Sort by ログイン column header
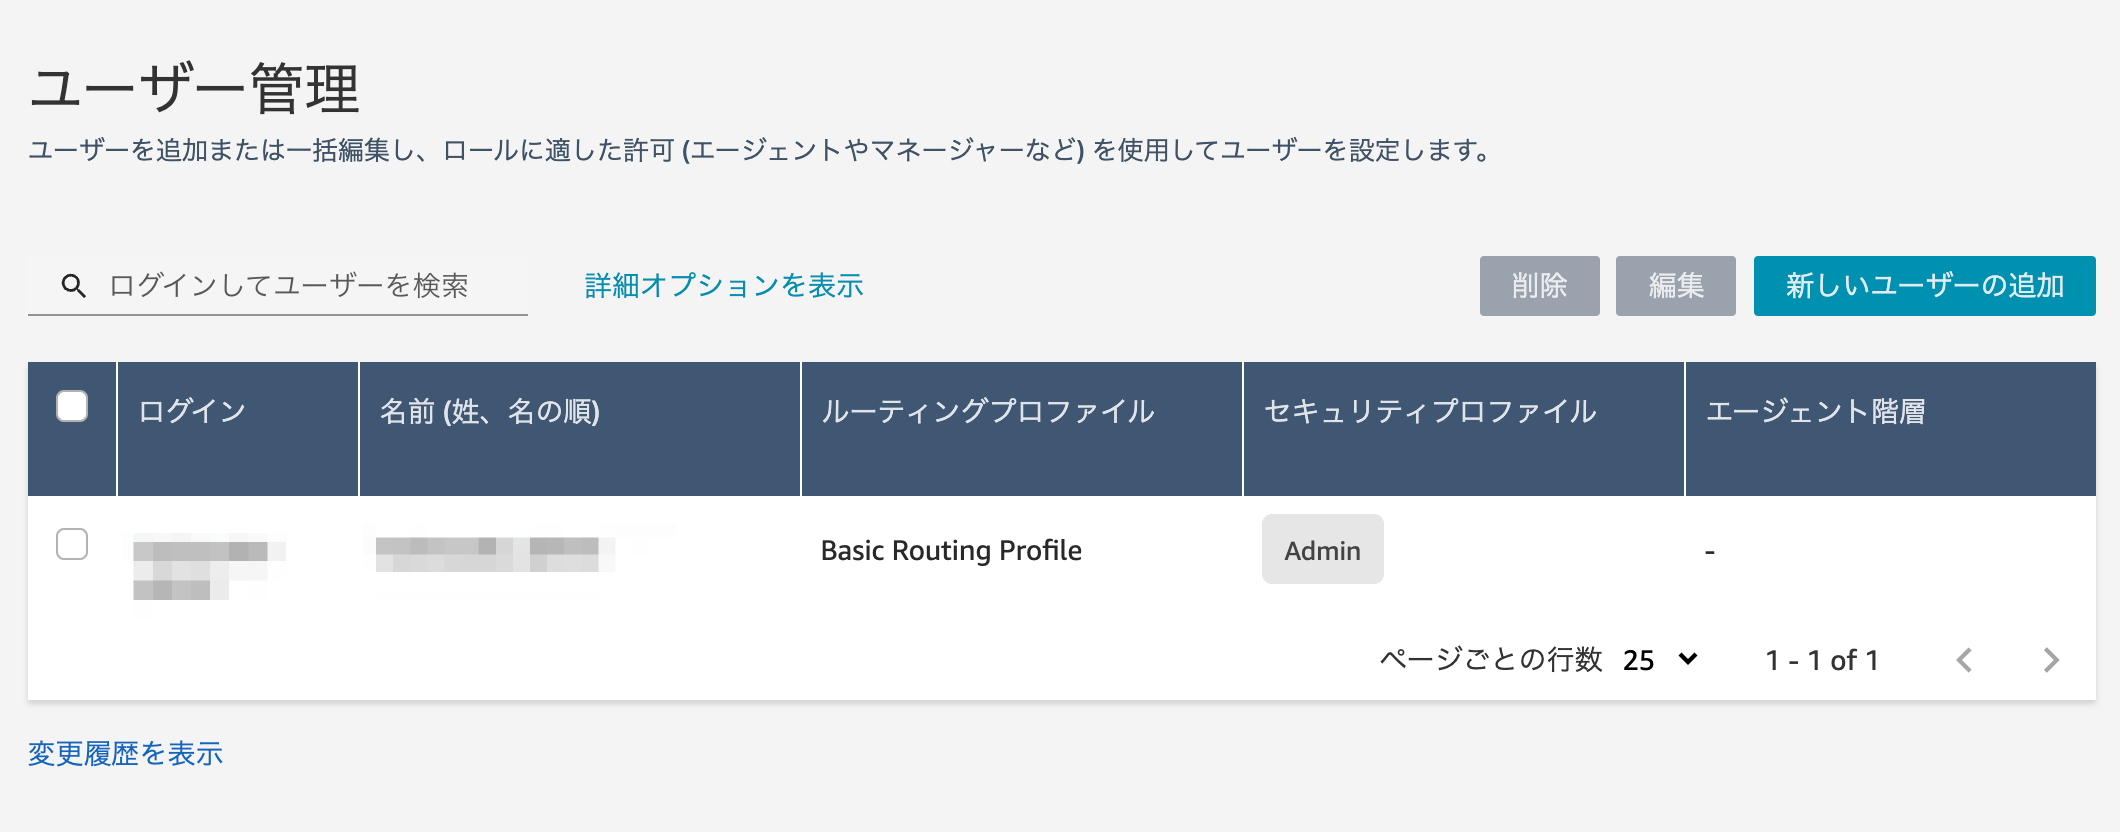 tap(192, 411)
